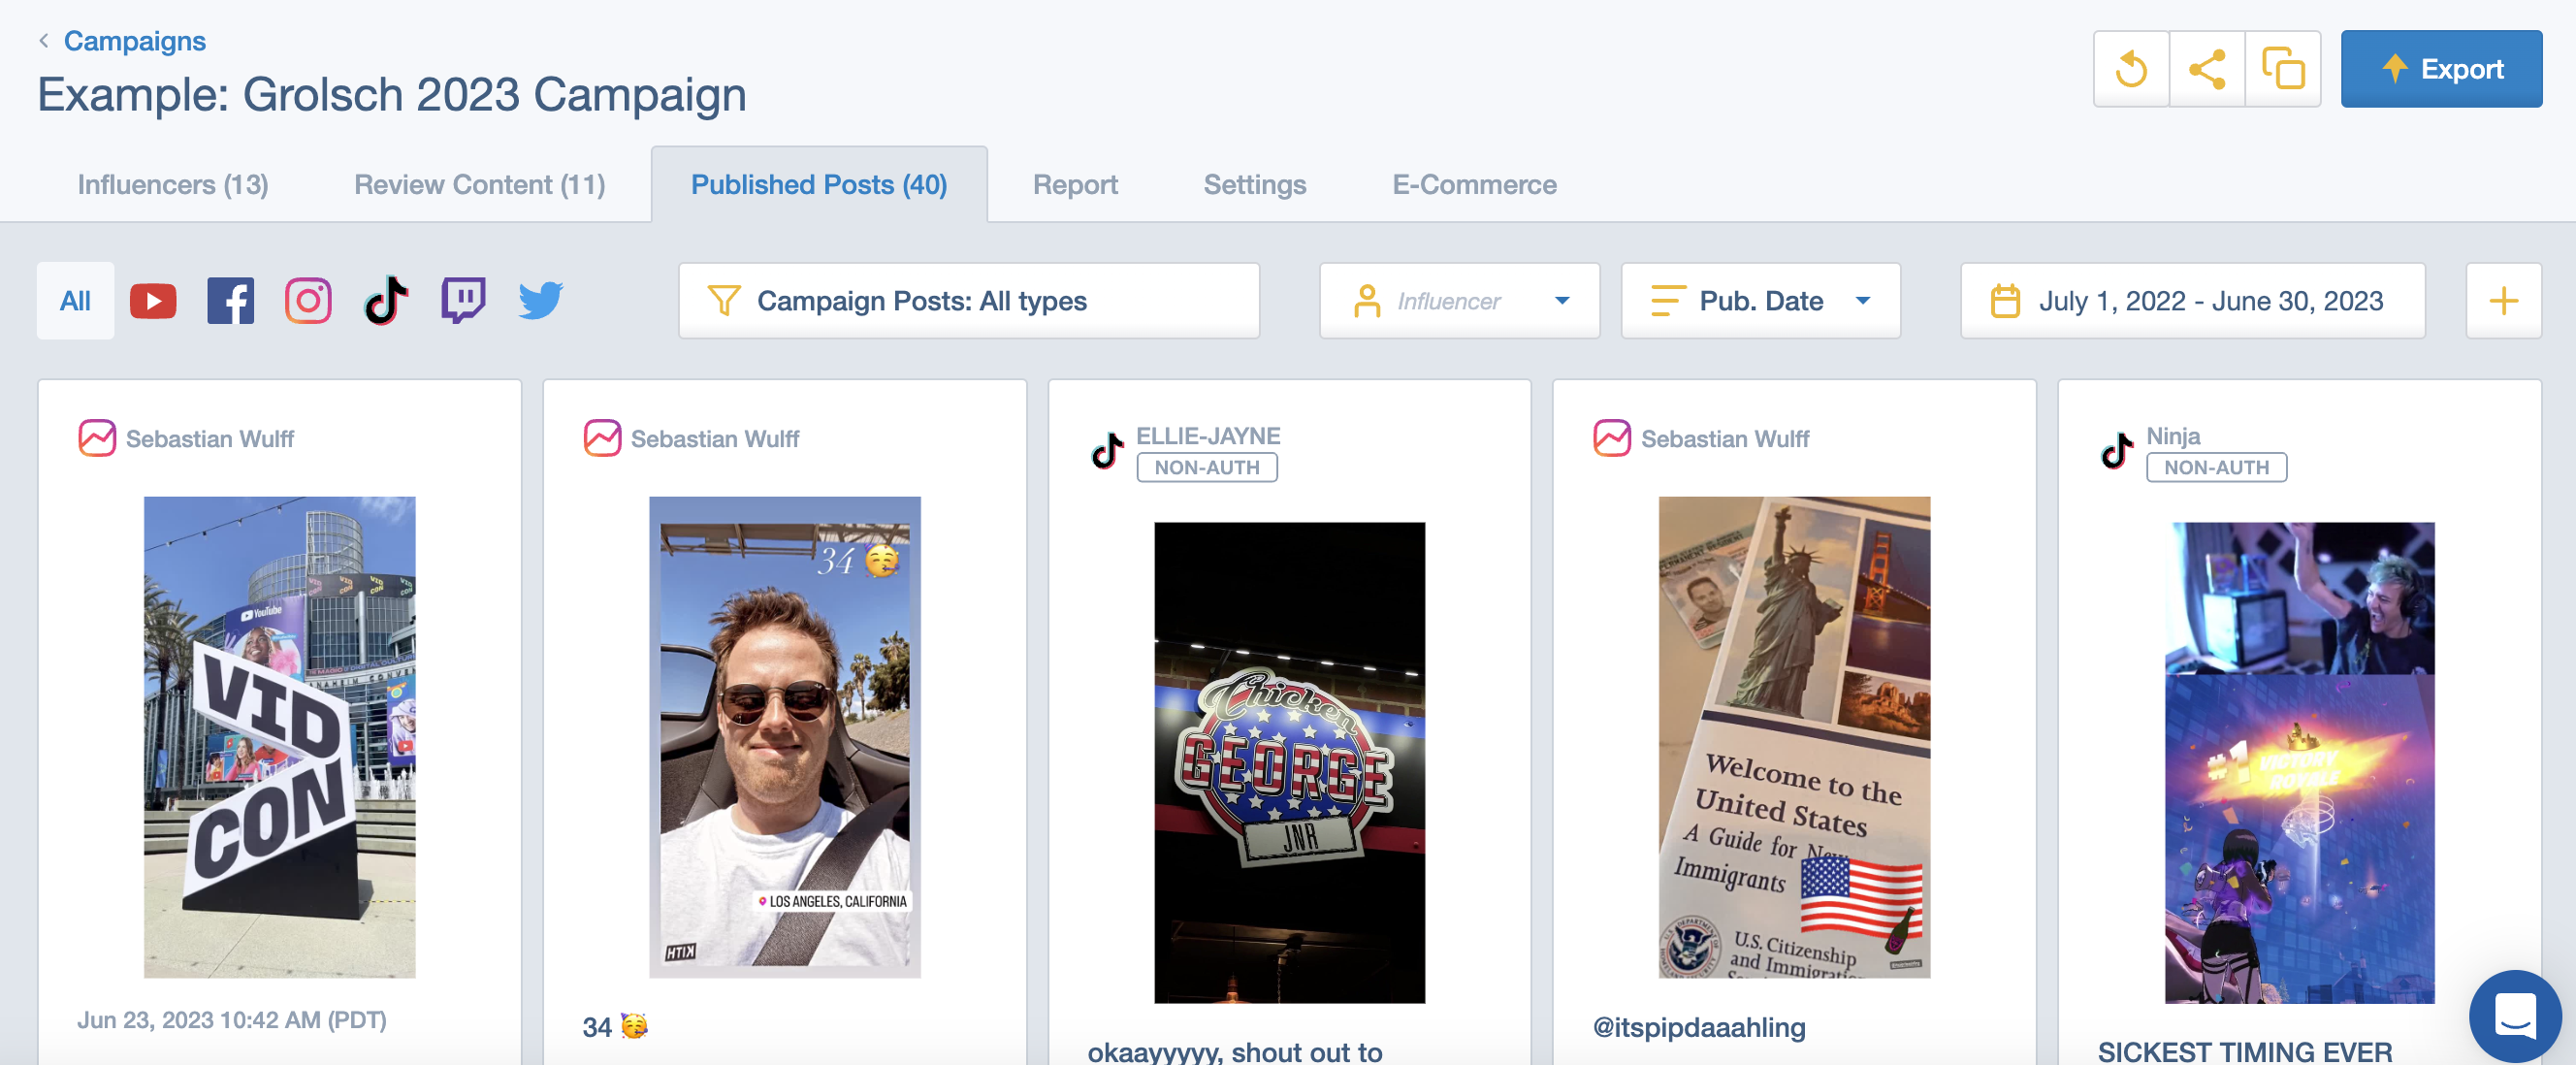Open the Influencer dropdown

point(1459,301)
